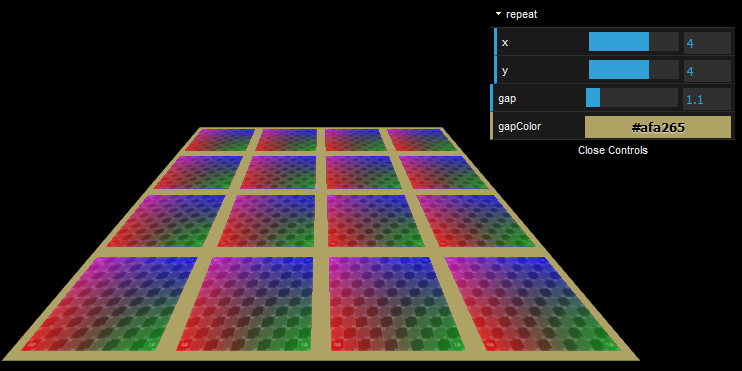Click the tan gap strip at the plane's front edge
This screenshot has width=742, height=371.
click(322, 356)
